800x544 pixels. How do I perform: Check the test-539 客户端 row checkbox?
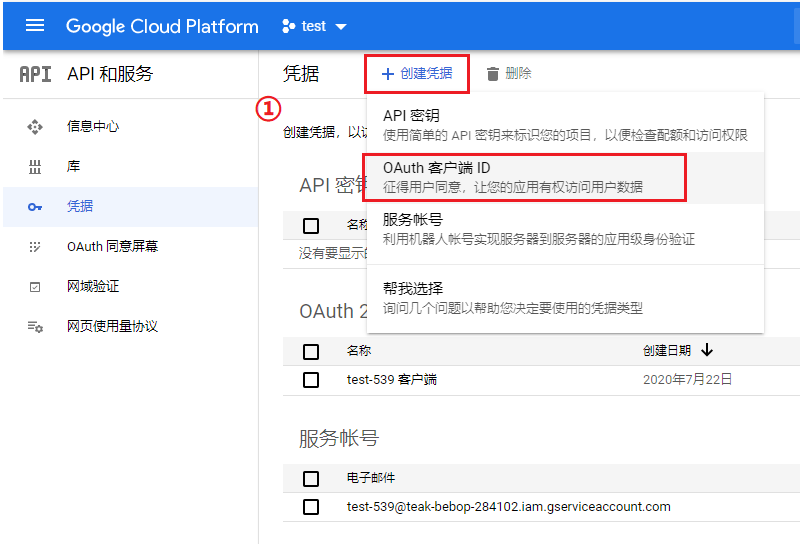tap(311, 380)
